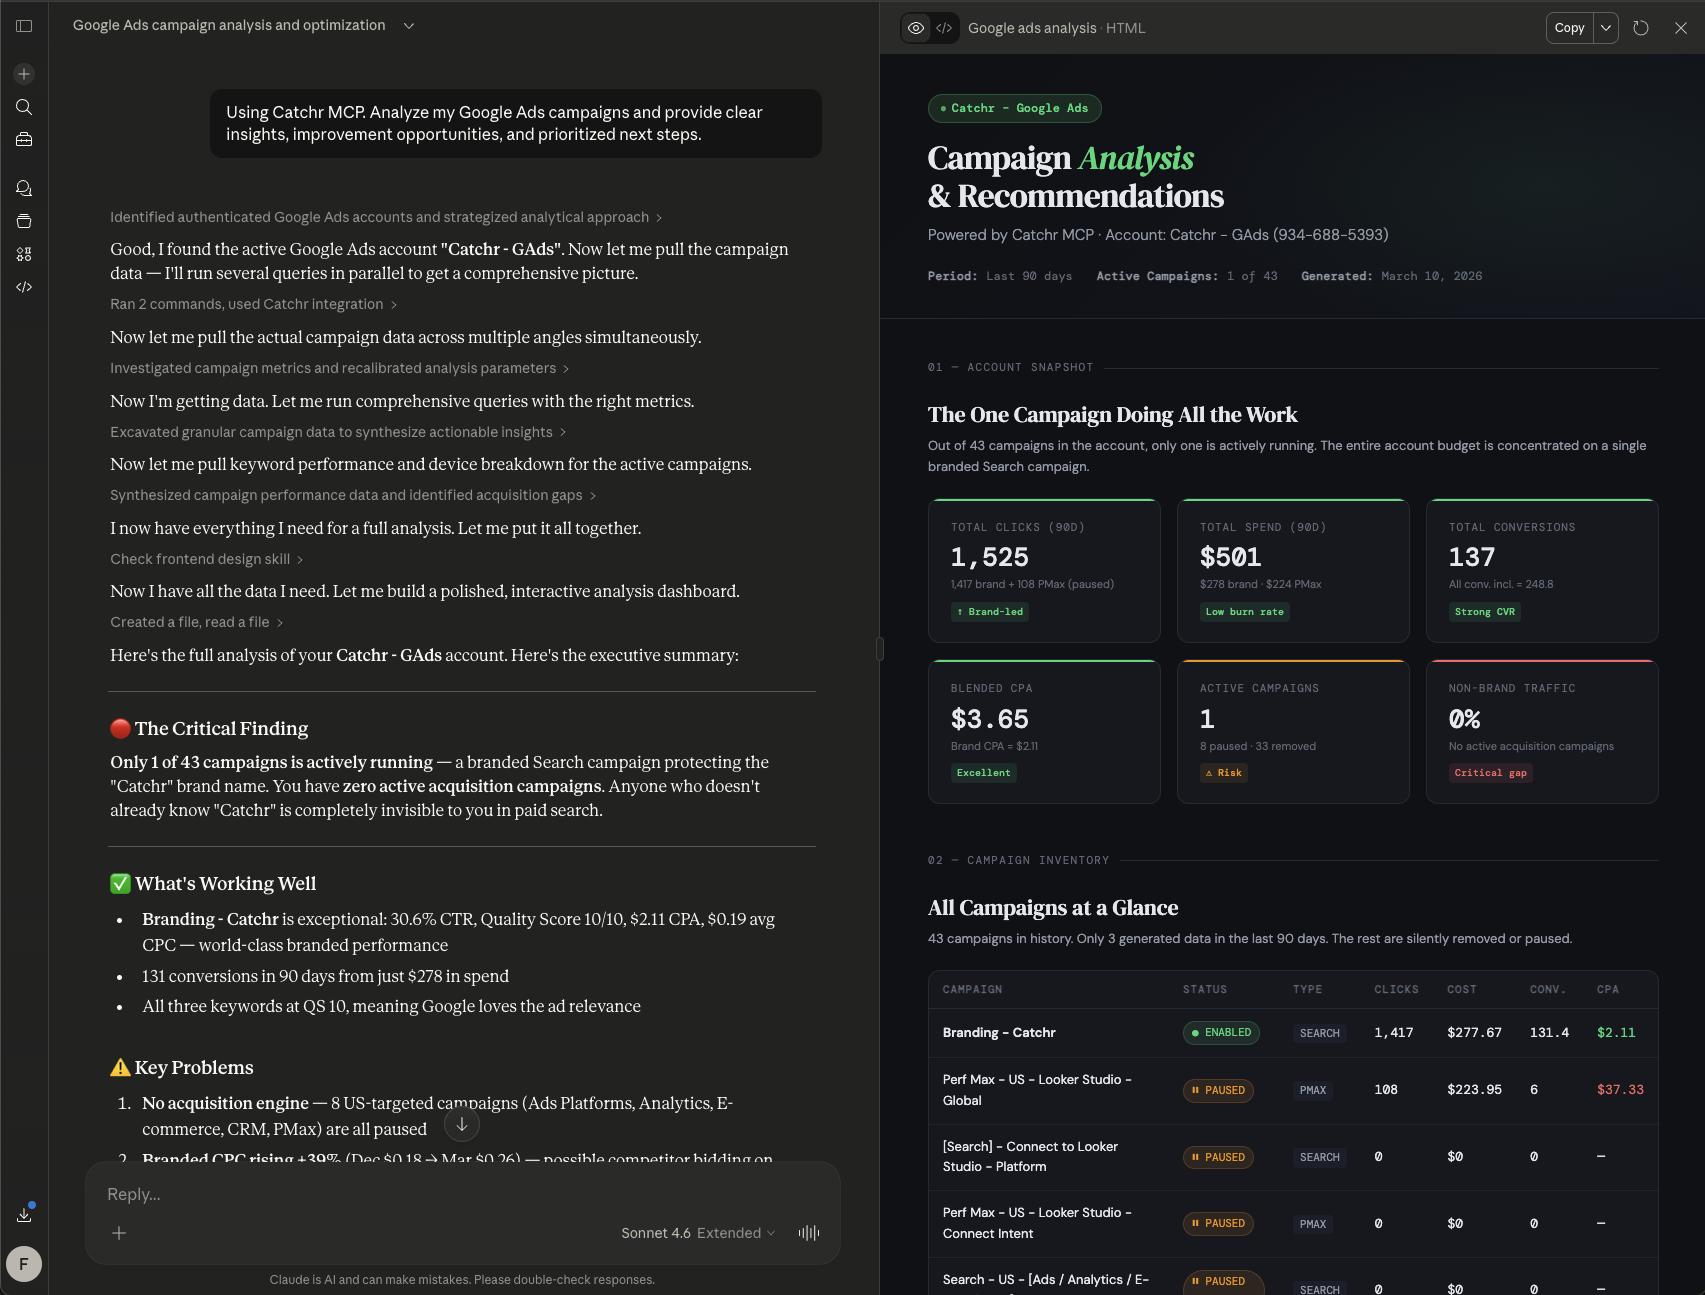The height and width of the screenshot is (1295, 1705).
Task: Click the cost value $277.67
Action: (x=1474, y=1033)
